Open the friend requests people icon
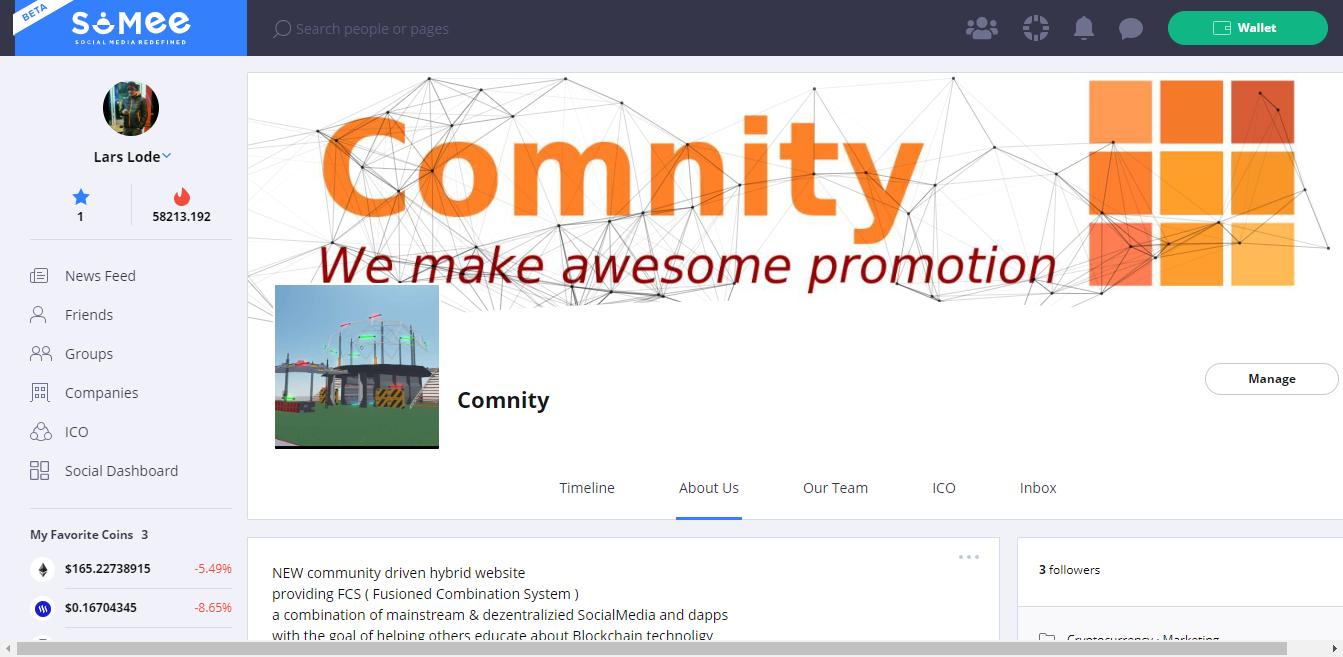 982,28
